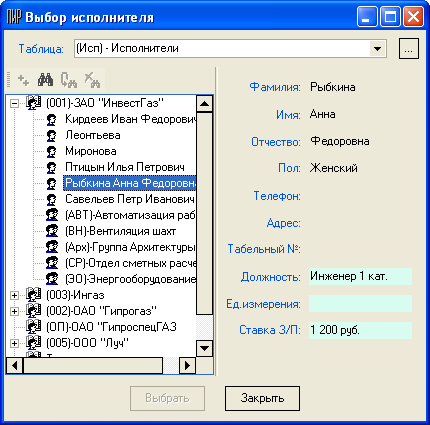Click the person icon beside Леонтьева
This screenshot has width=430, height=425.
pyautogui.click(x=51, y=135)
